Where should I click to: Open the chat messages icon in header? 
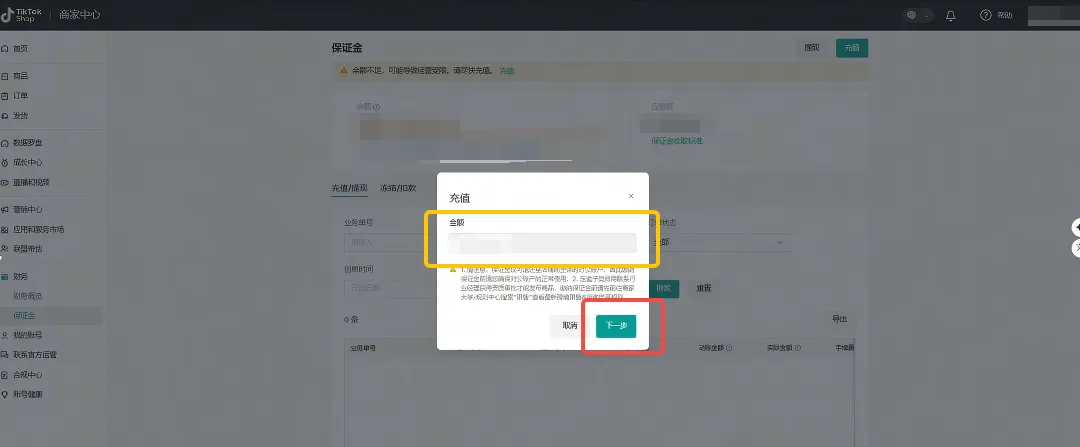(911, 15)
